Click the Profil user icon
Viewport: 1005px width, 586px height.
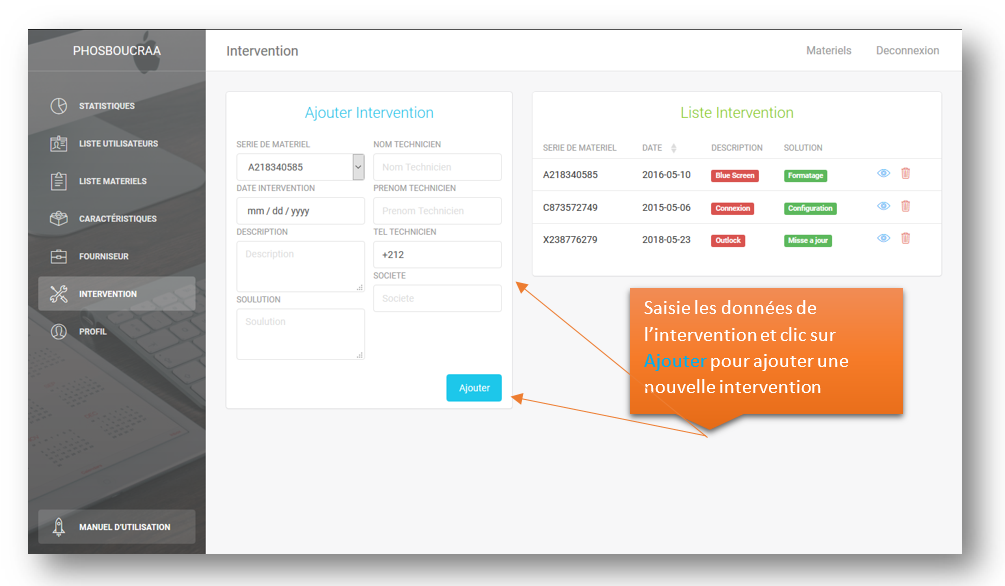tap(59, 331)
